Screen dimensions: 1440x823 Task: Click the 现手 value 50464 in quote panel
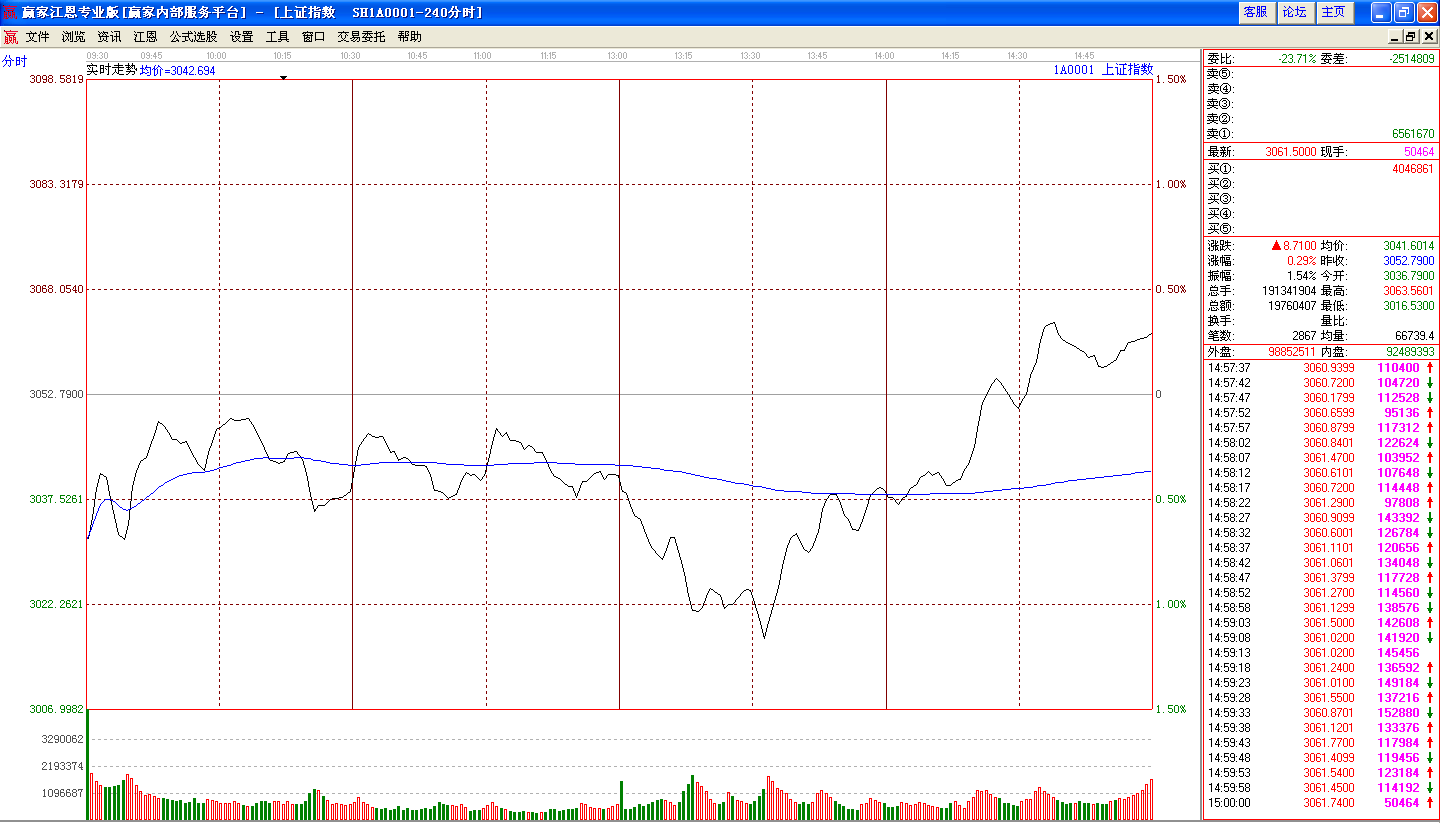[x=1419, y=152]
